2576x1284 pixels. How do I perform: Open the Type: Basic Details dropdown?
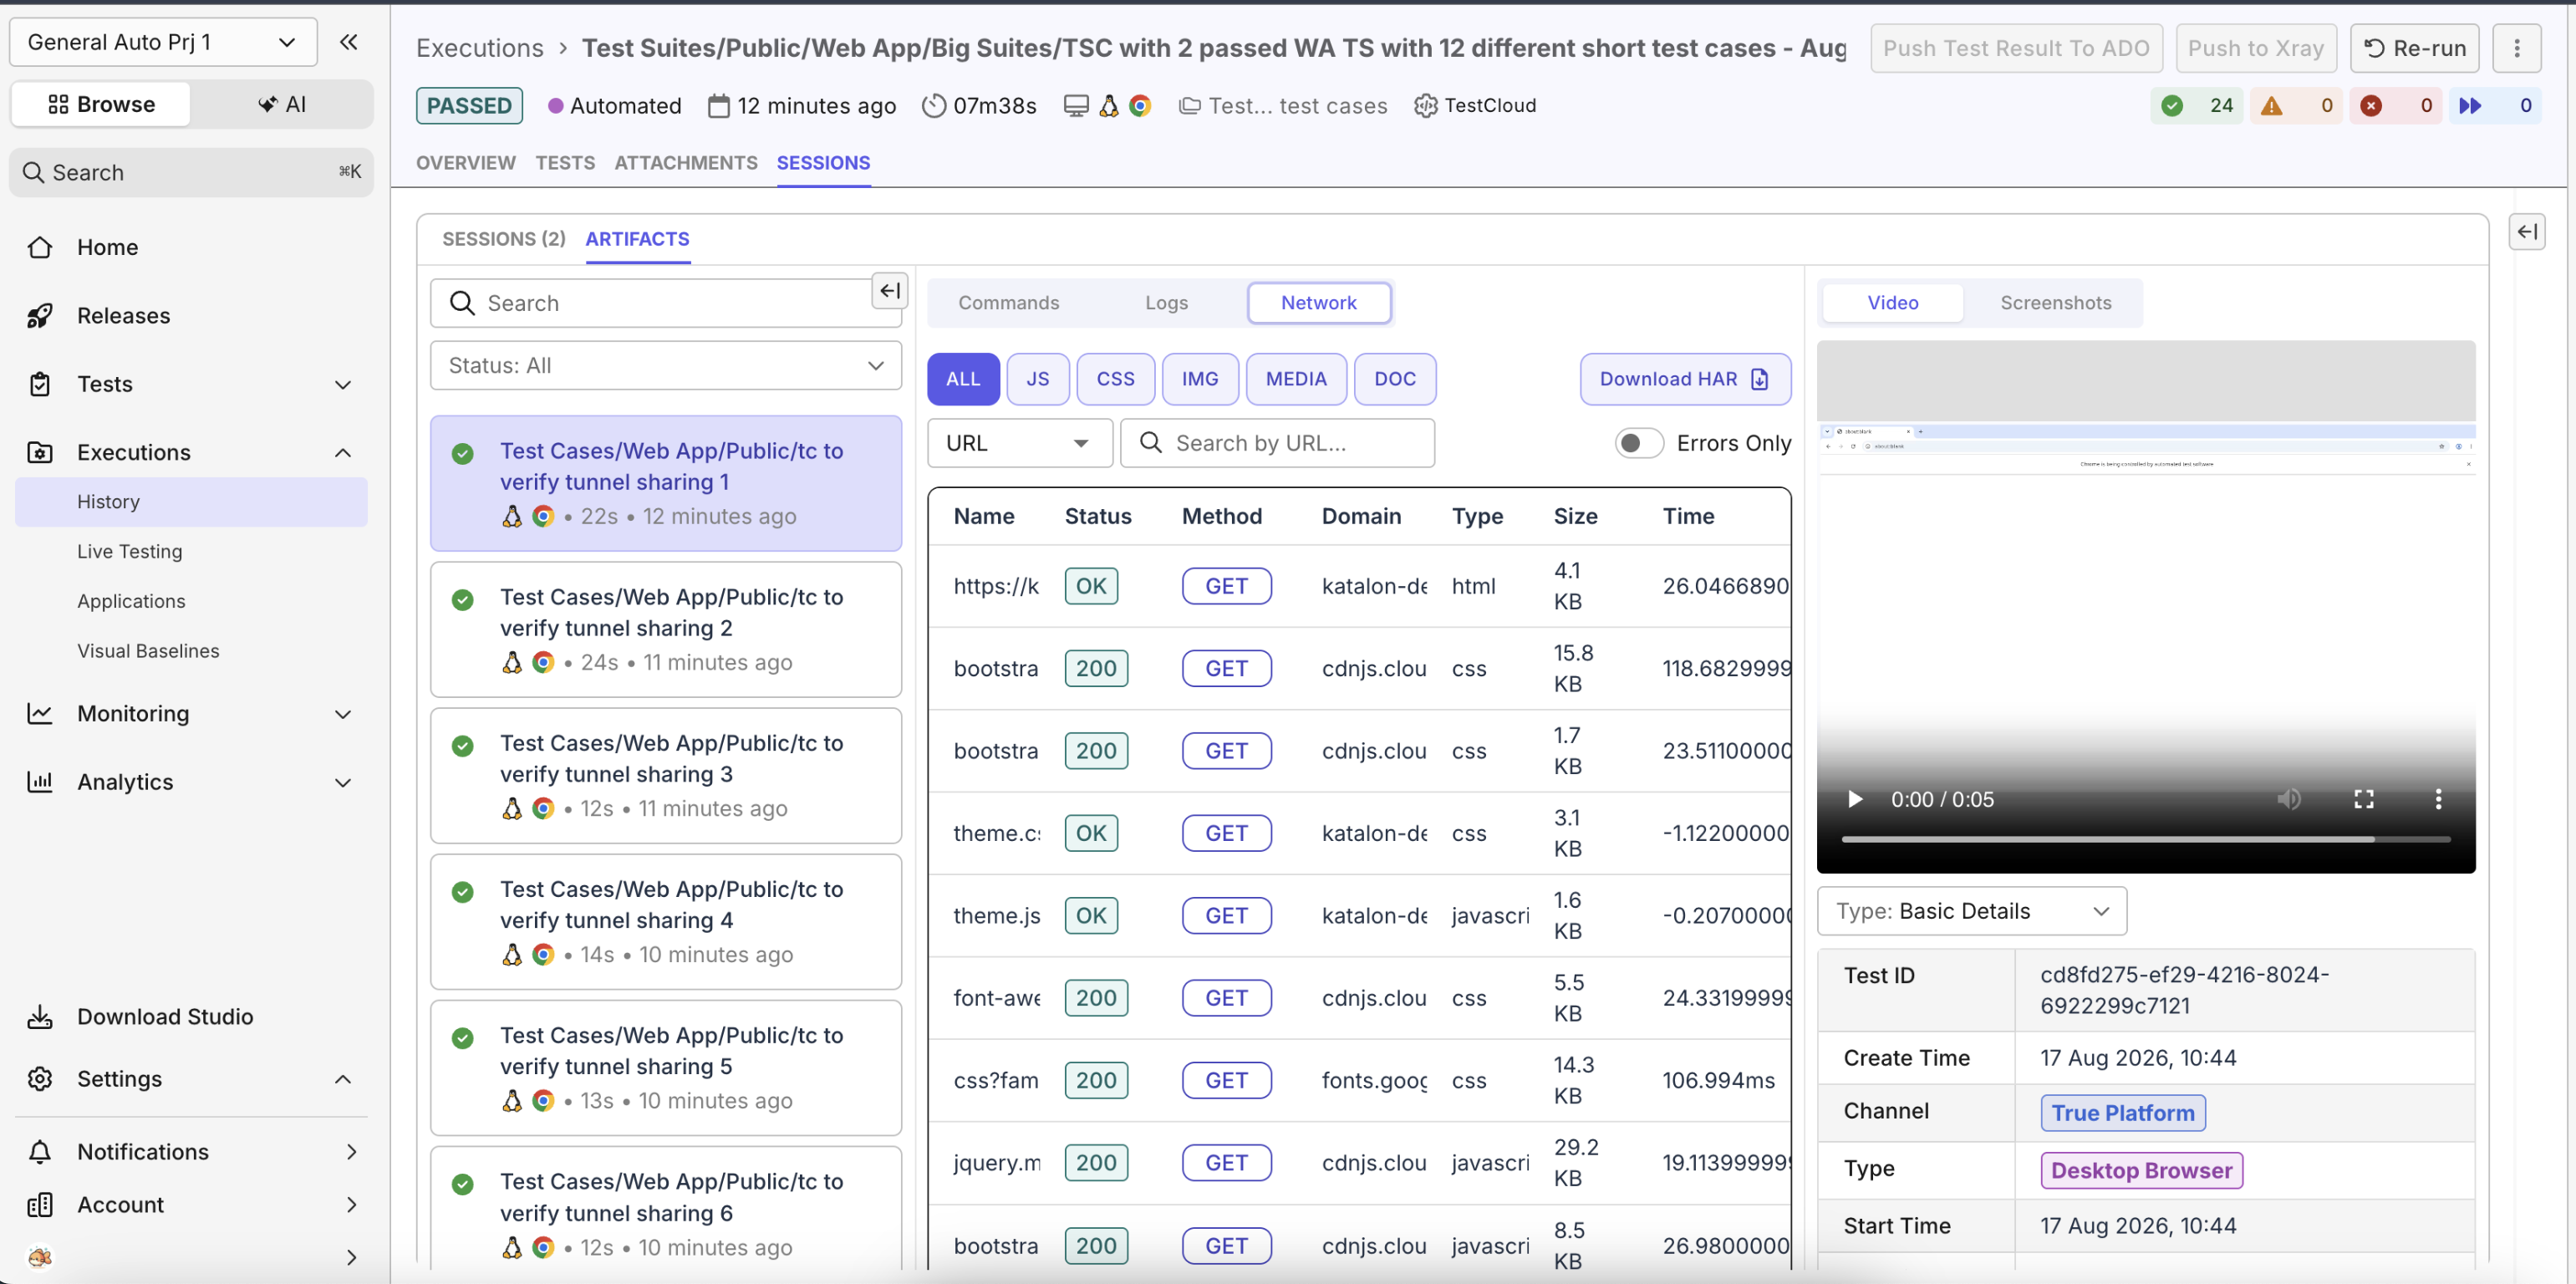1971,911
